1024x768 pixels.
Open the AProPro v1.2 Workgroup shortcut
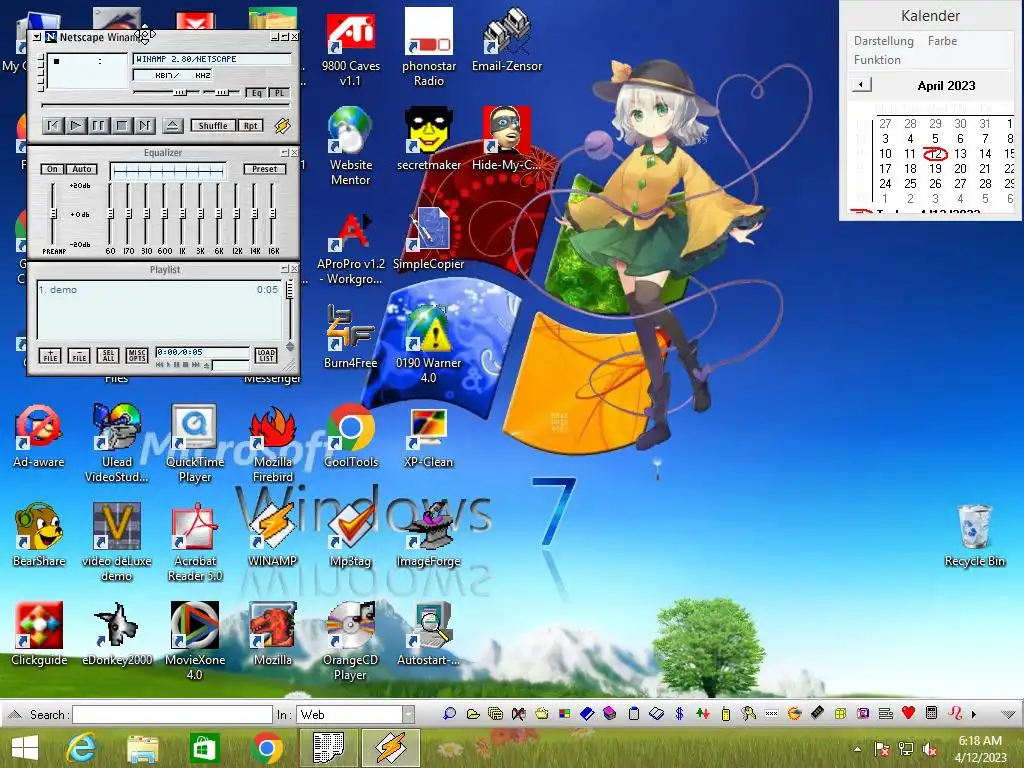tap(351, 247)
